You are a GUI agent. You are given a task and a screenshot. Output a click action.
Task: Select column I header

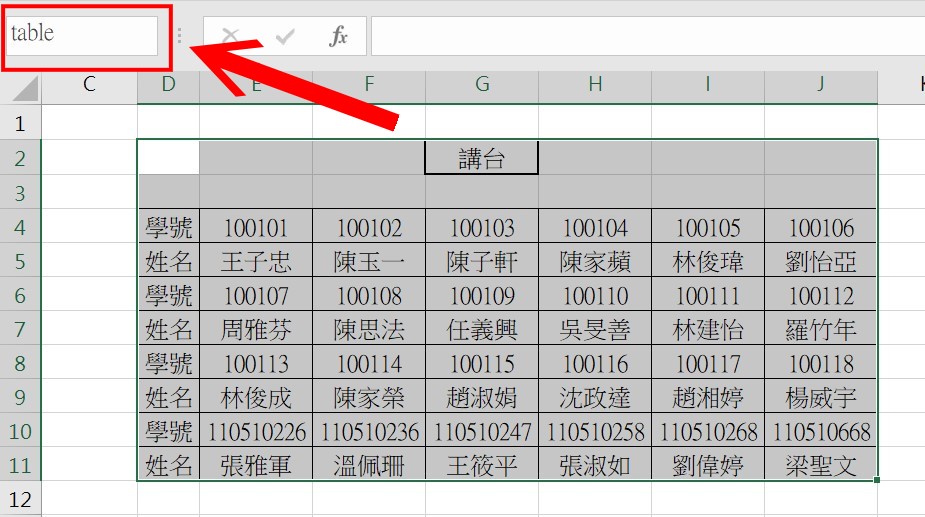coord(708,84)
